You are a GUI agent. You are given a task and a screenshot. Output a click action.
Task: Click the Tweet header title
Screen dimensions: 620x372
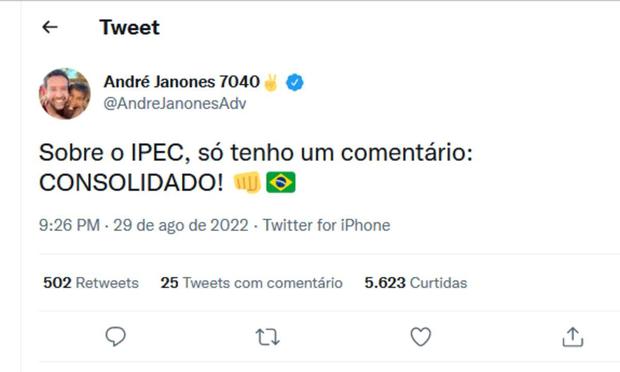point(130,27)
